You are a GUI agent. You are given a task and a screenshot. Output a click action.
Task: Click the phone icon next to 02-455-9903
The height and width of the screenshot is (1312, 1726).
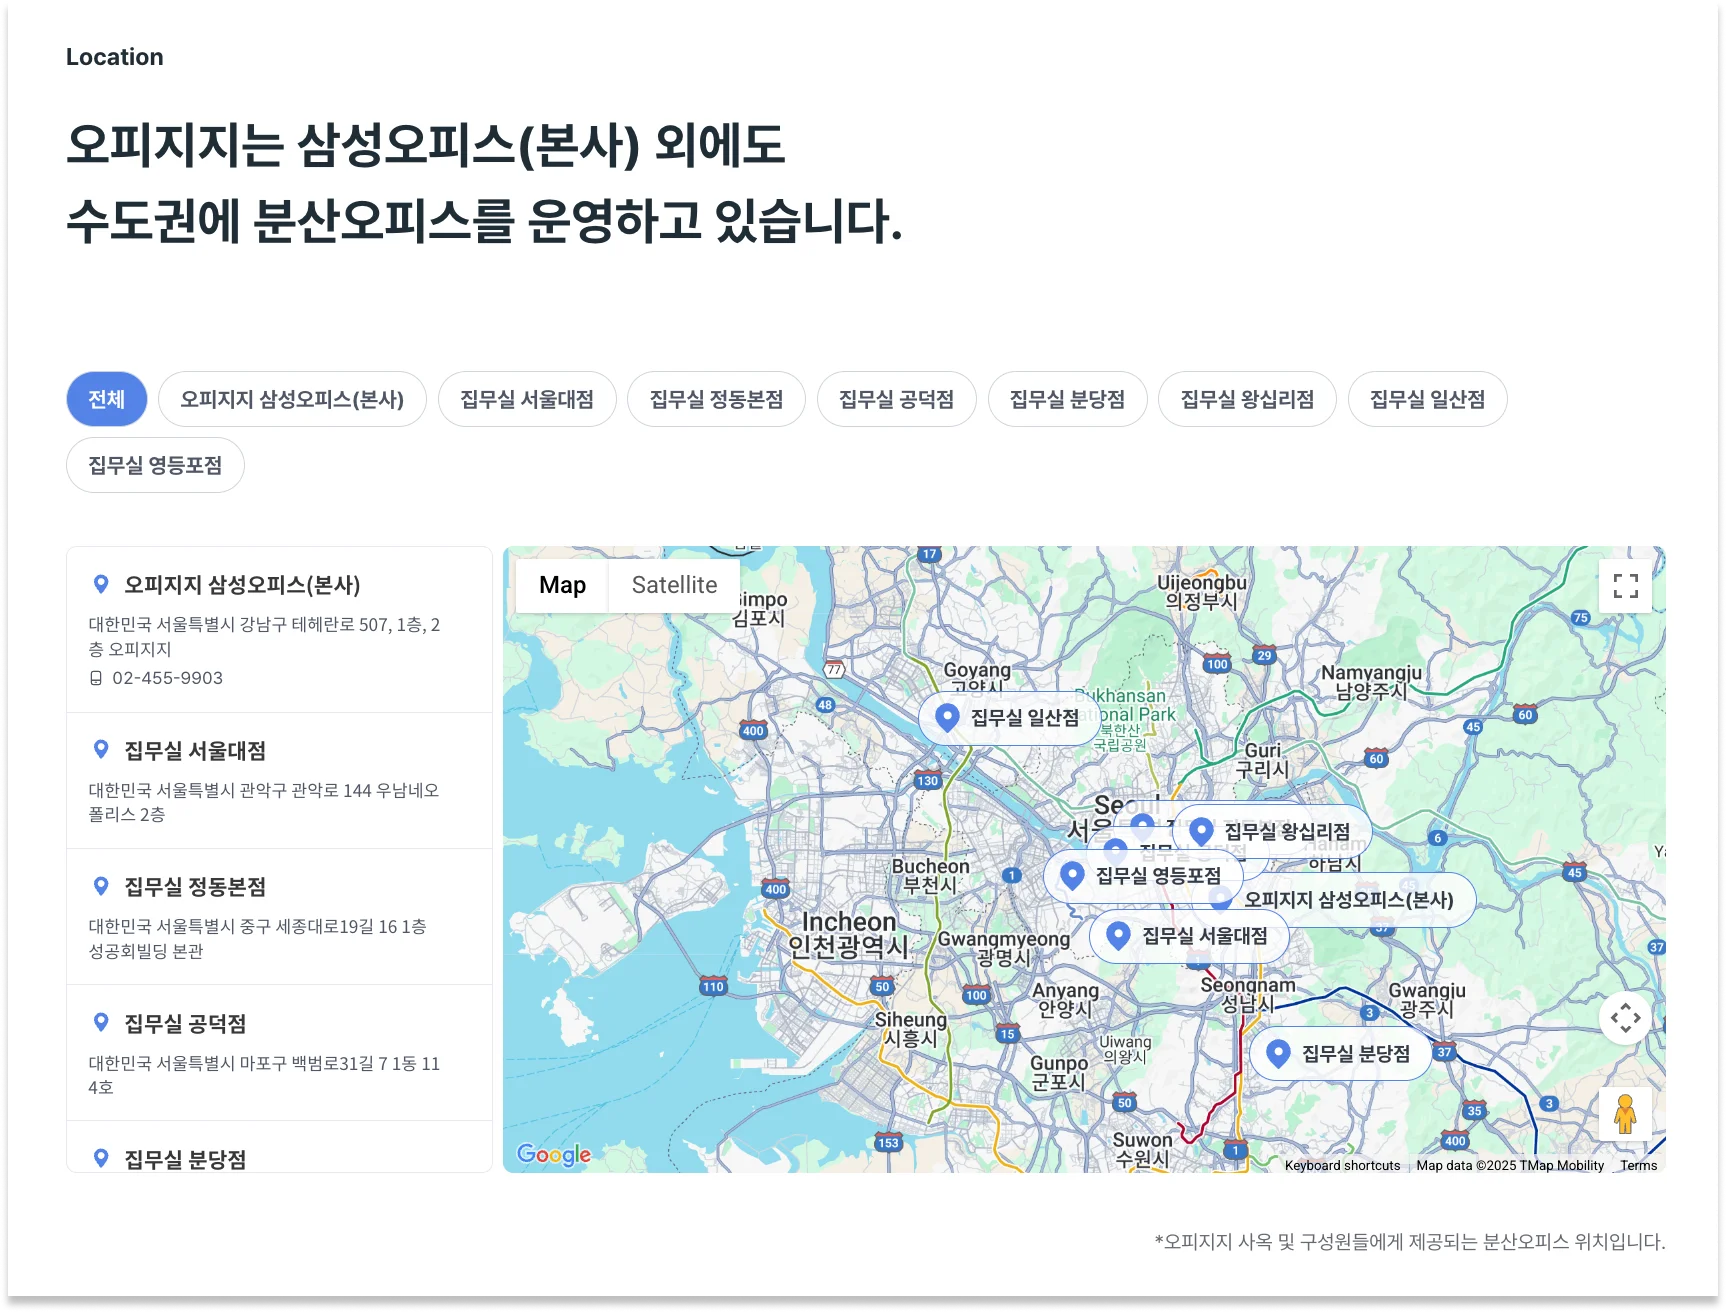point(99,678)
